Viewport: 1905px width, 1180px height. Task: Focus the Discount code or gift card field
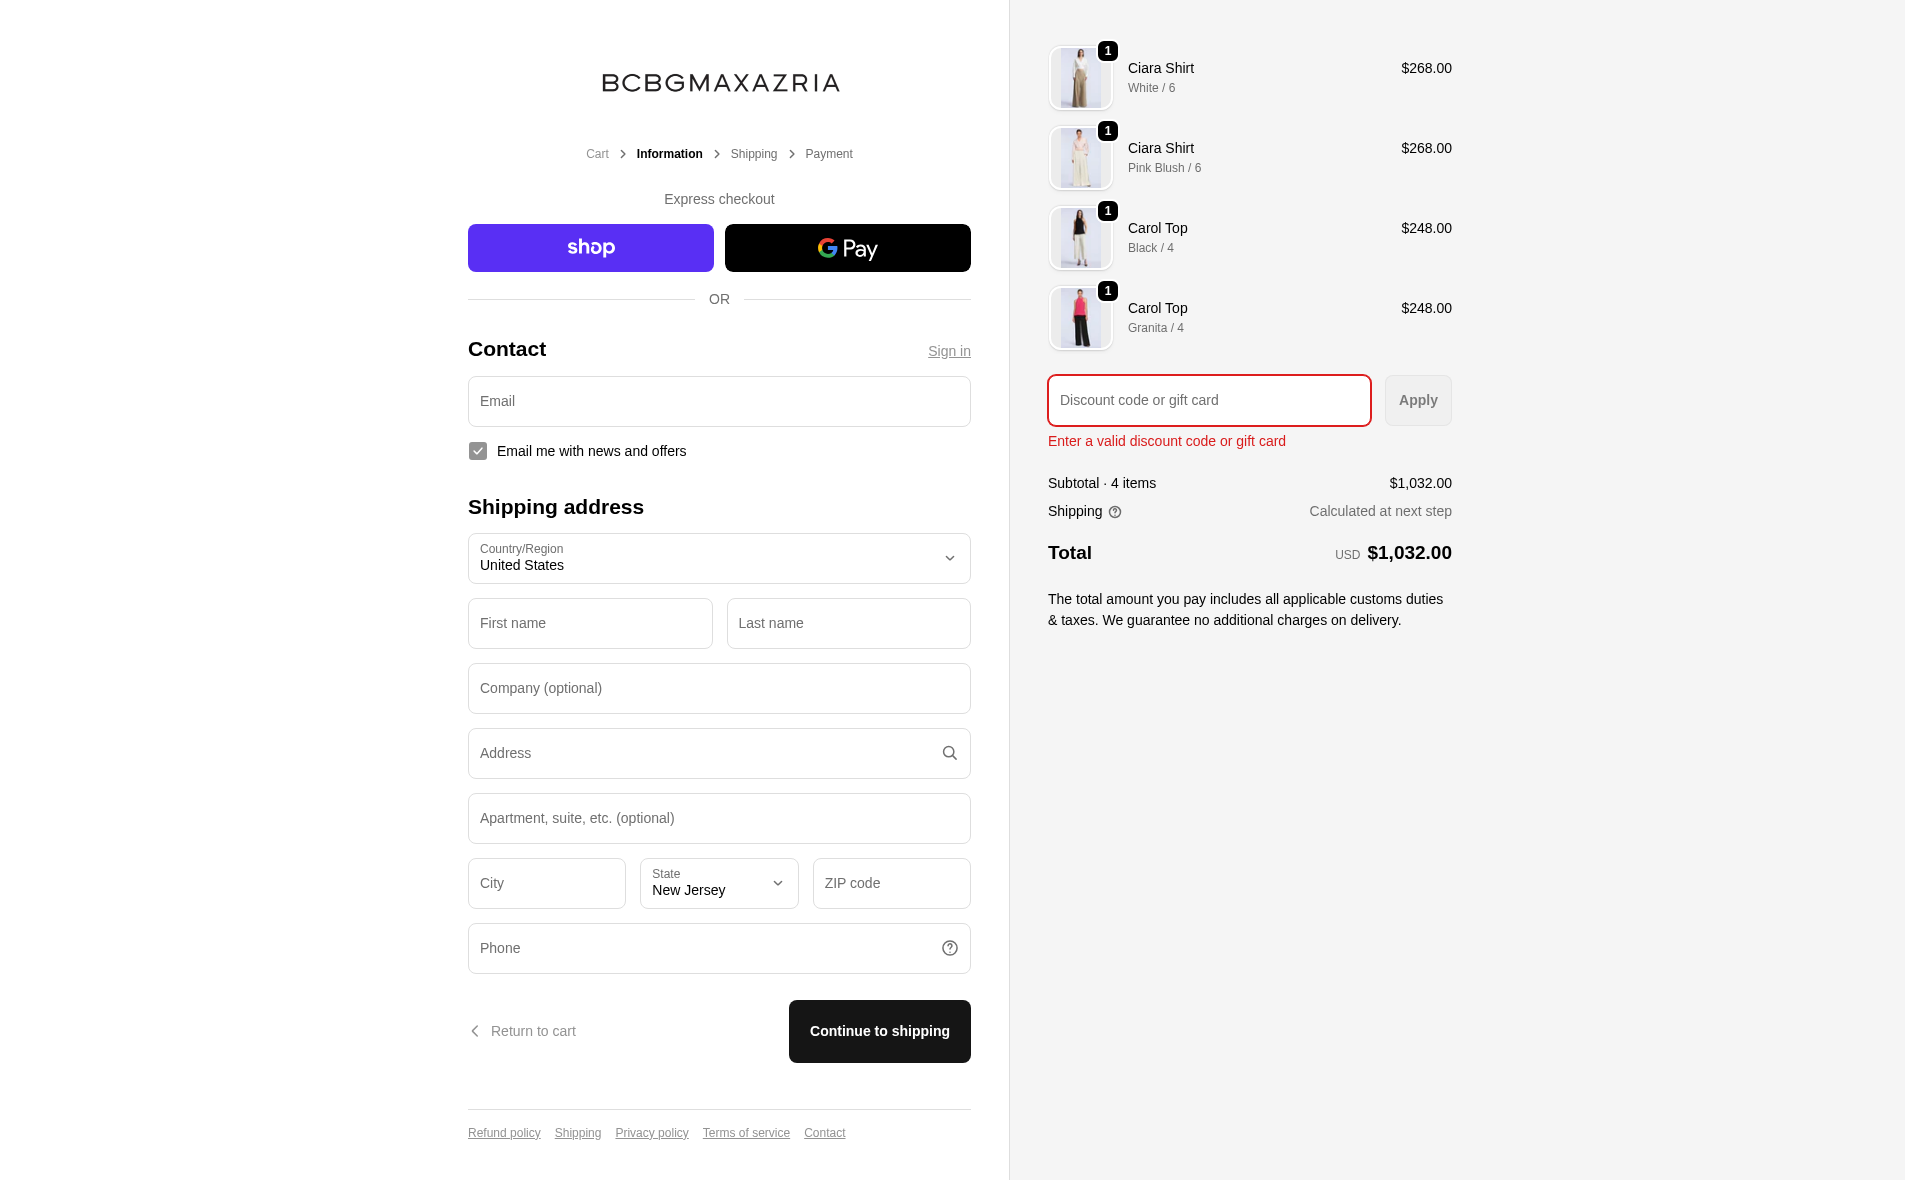click(1209, 400)
